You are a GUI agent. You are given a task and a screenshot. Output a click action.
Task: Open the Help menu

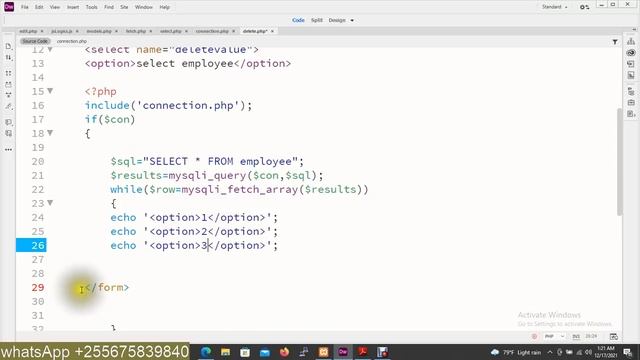click(x=164, y=7)
